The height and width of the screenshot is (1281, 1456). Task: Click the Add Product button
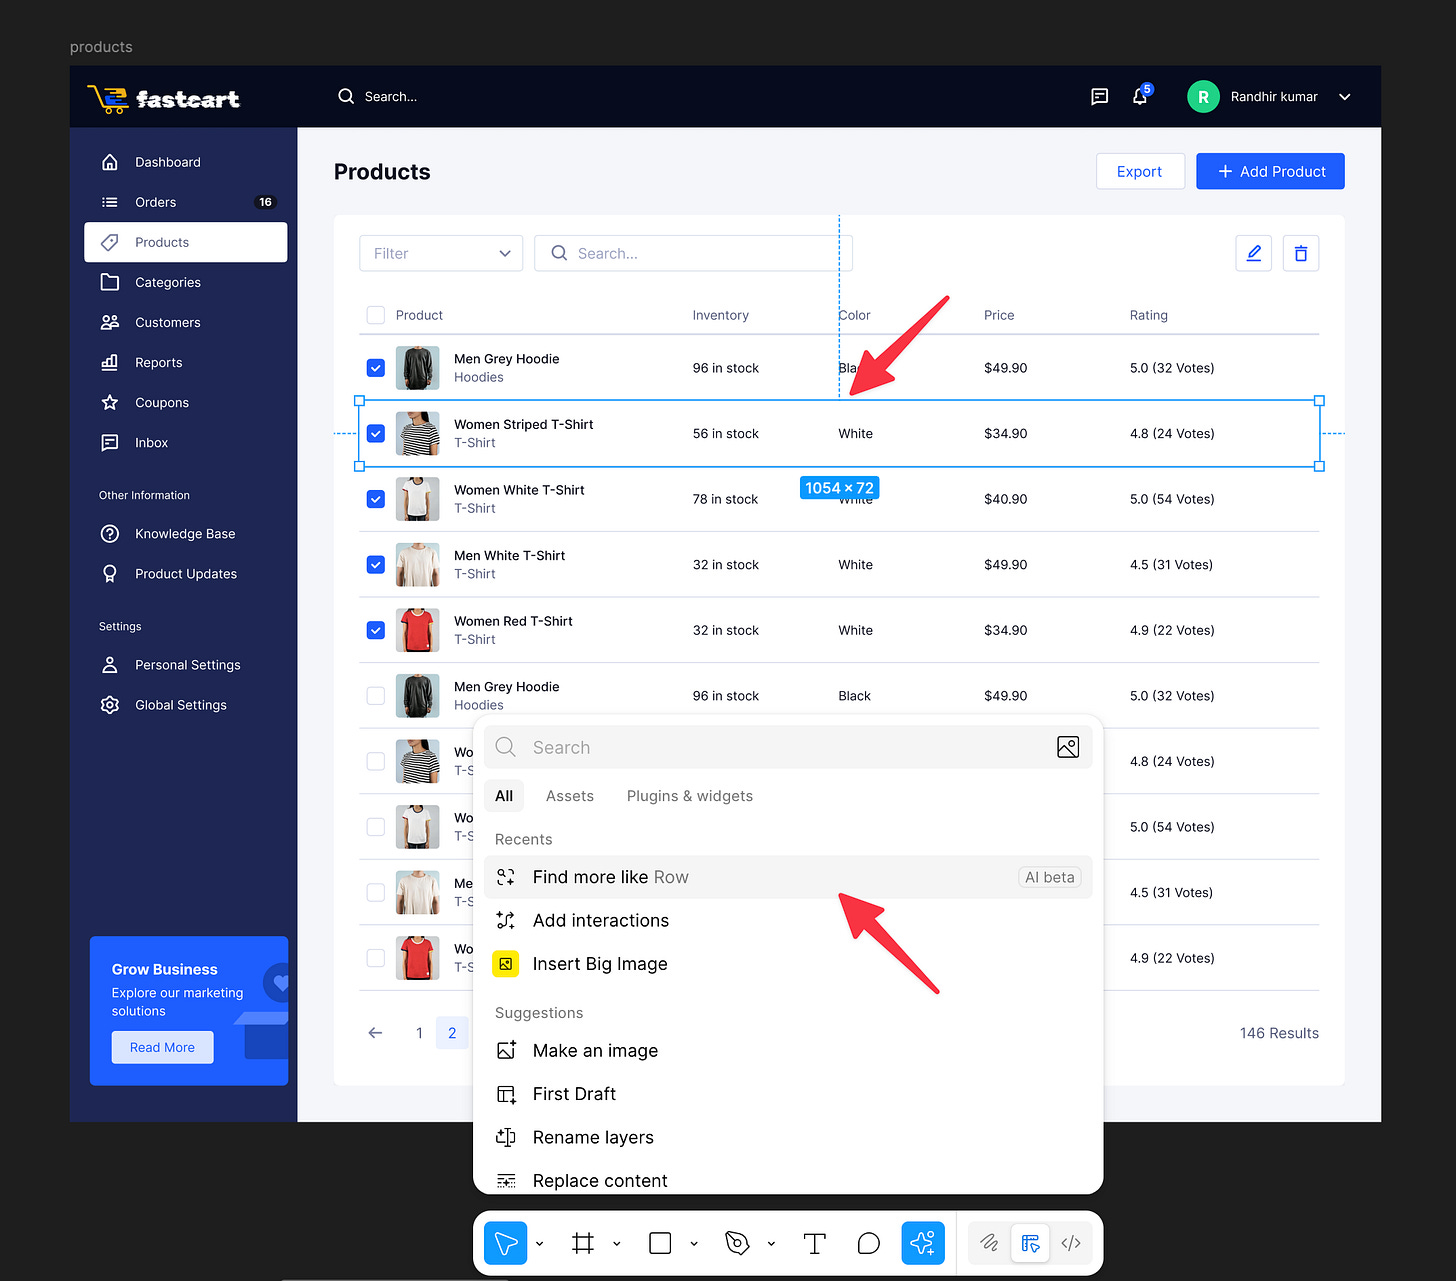tap(1270, 171)
